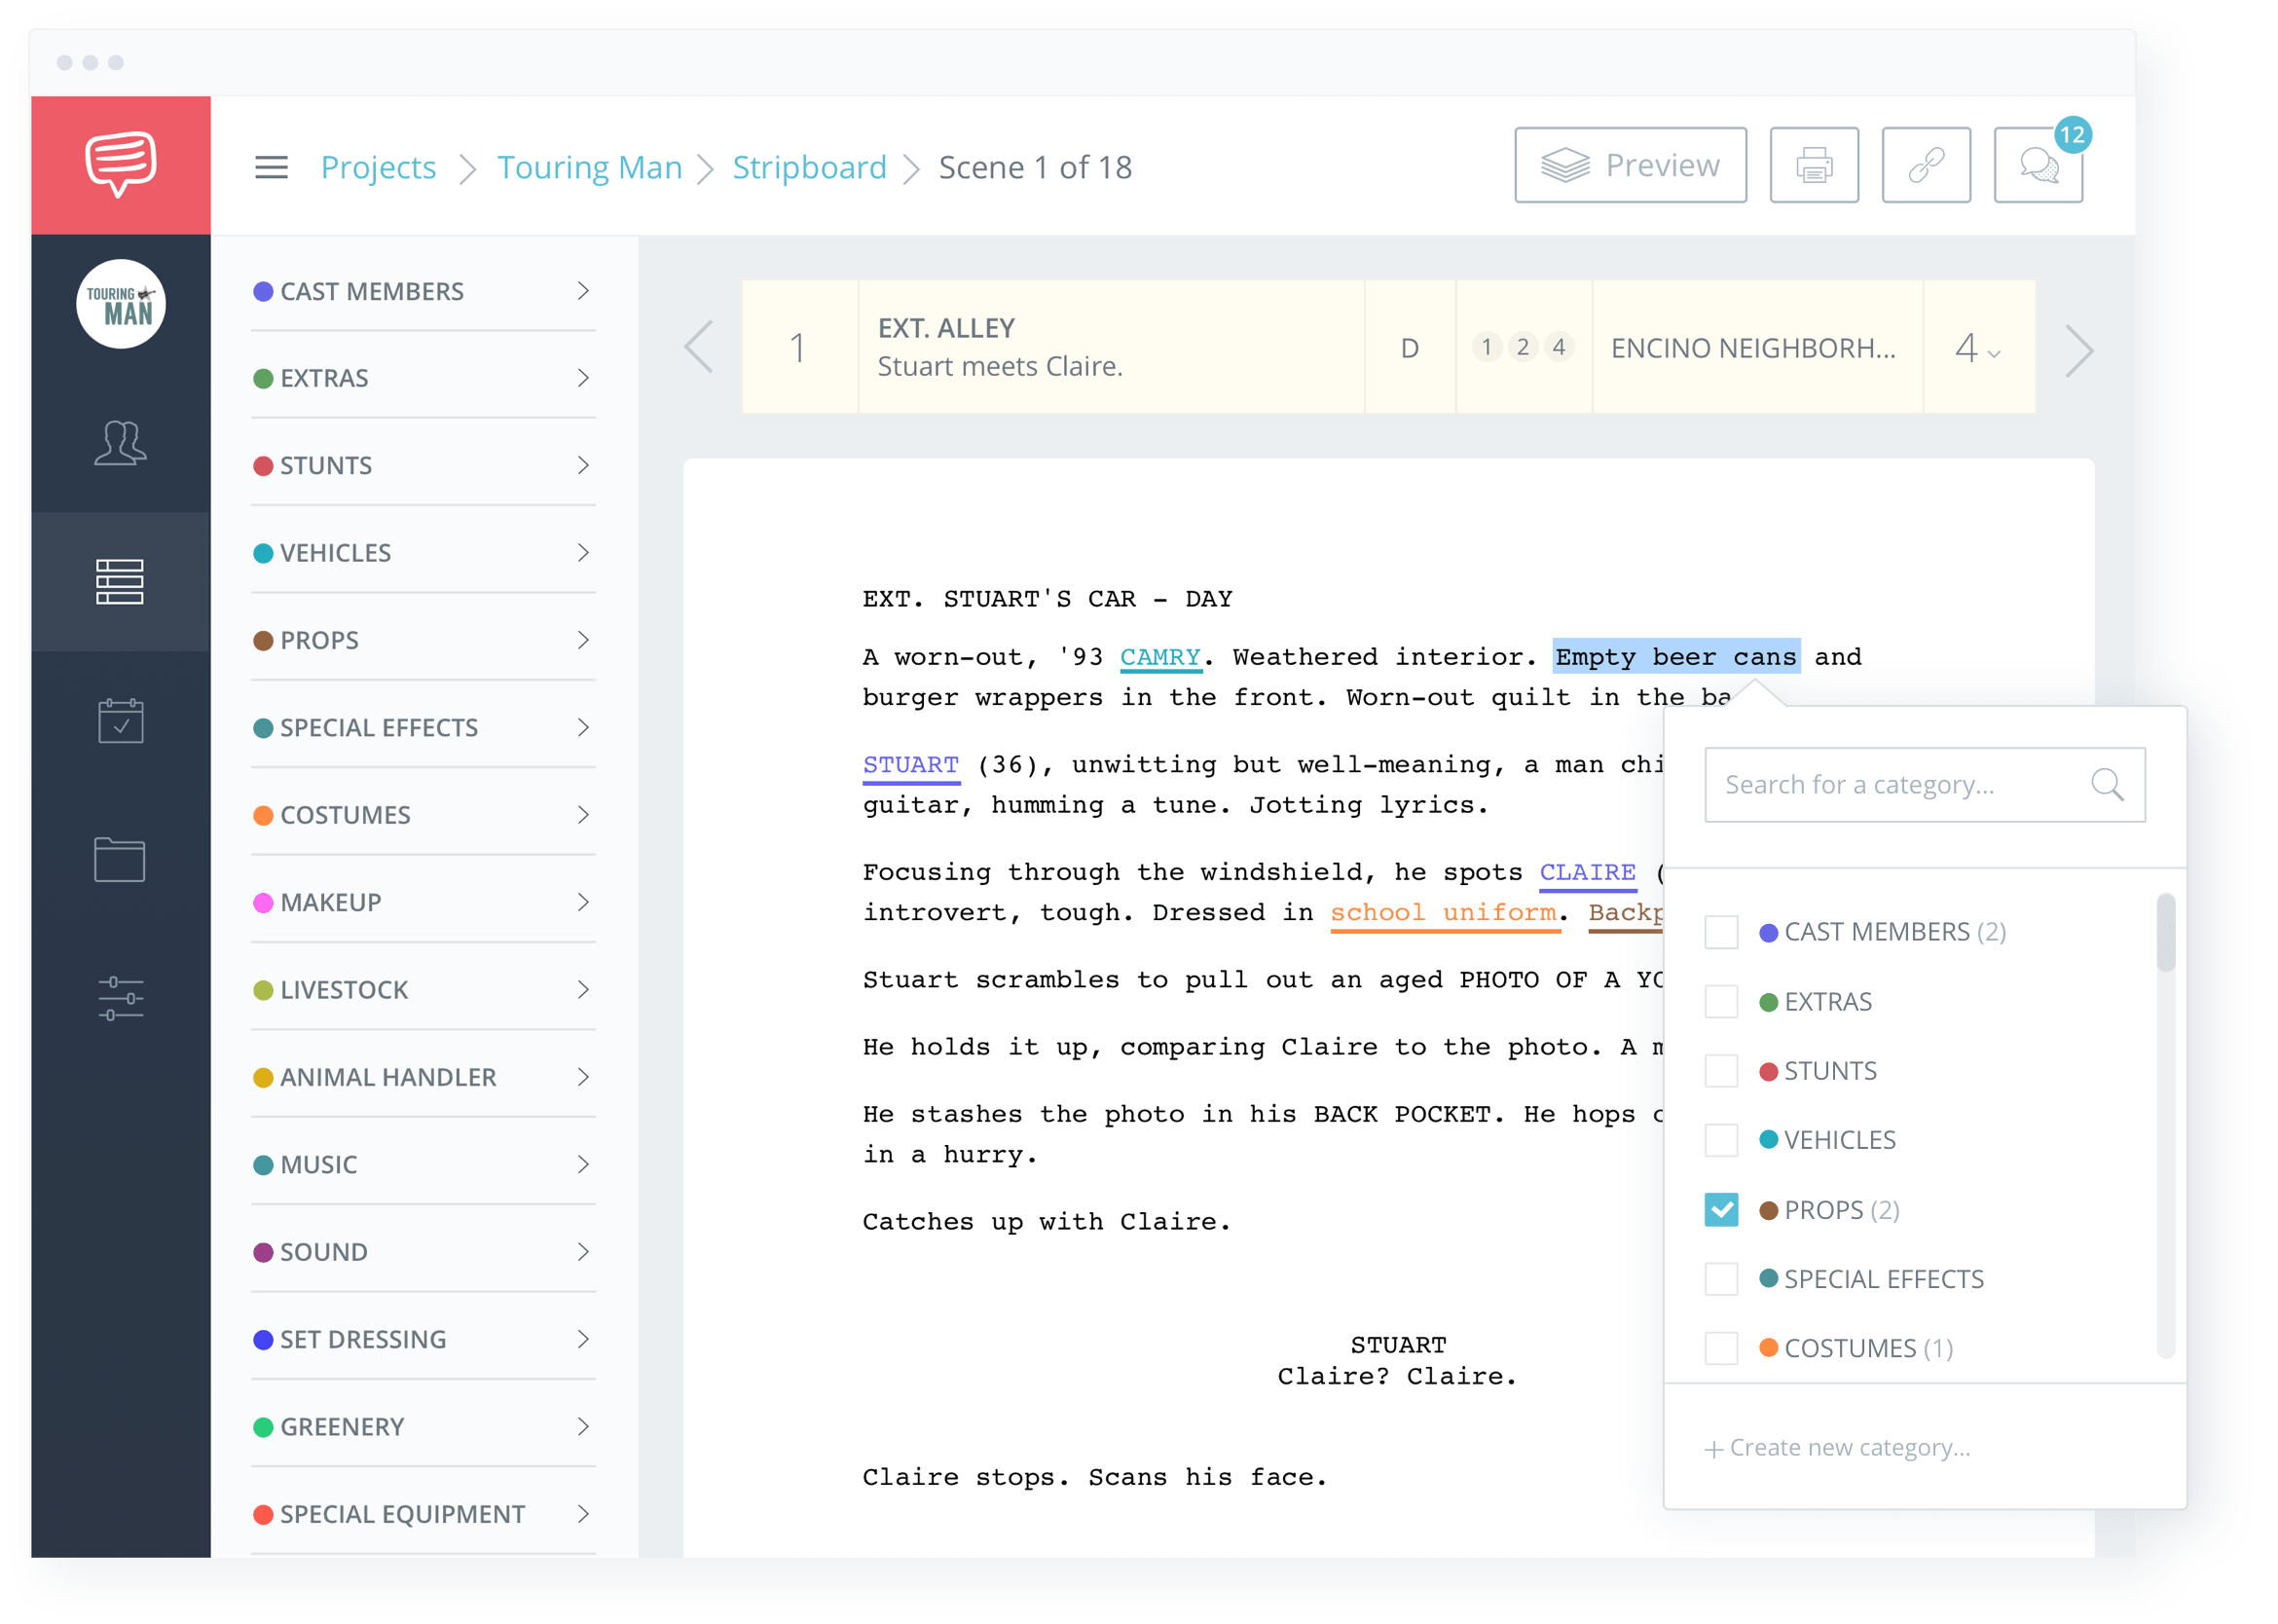Viewport: 2278px width, 1624px height.
Task: Click the stripboard/breakdown icon in sidebar
Action: 118,582
